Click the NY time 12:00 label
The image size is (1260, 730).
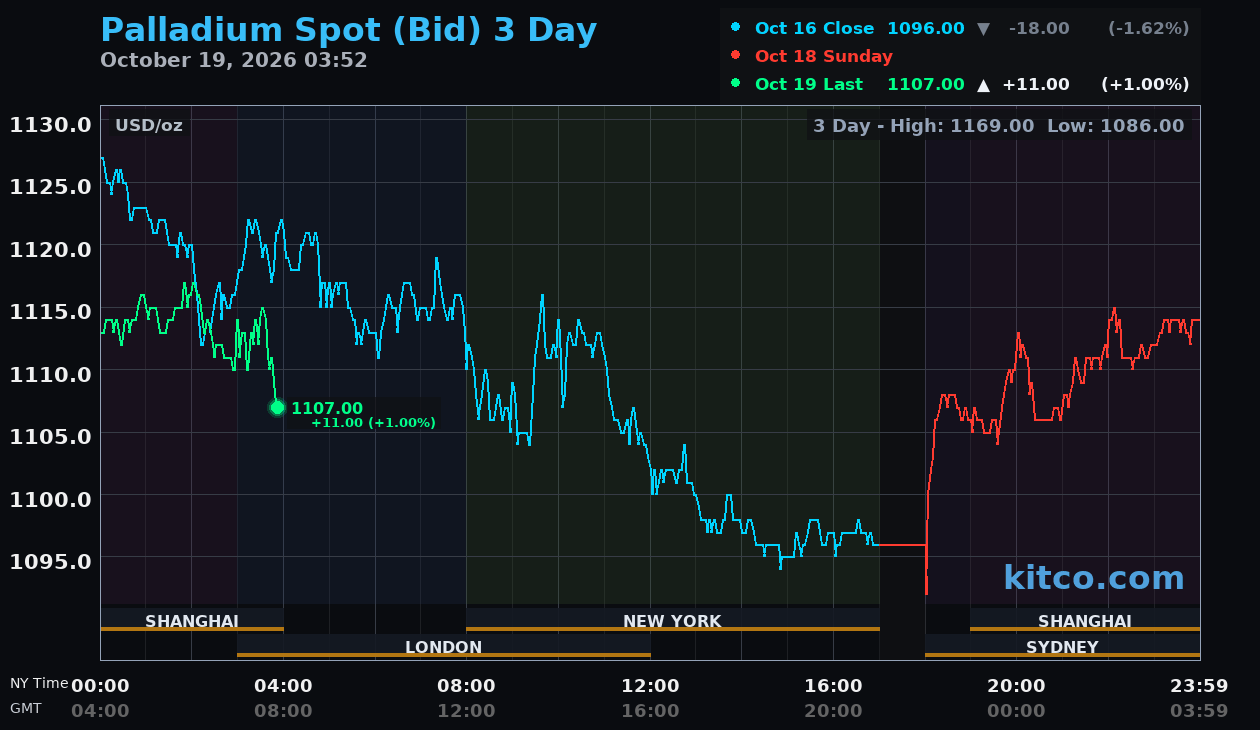(x=650, y=686)
